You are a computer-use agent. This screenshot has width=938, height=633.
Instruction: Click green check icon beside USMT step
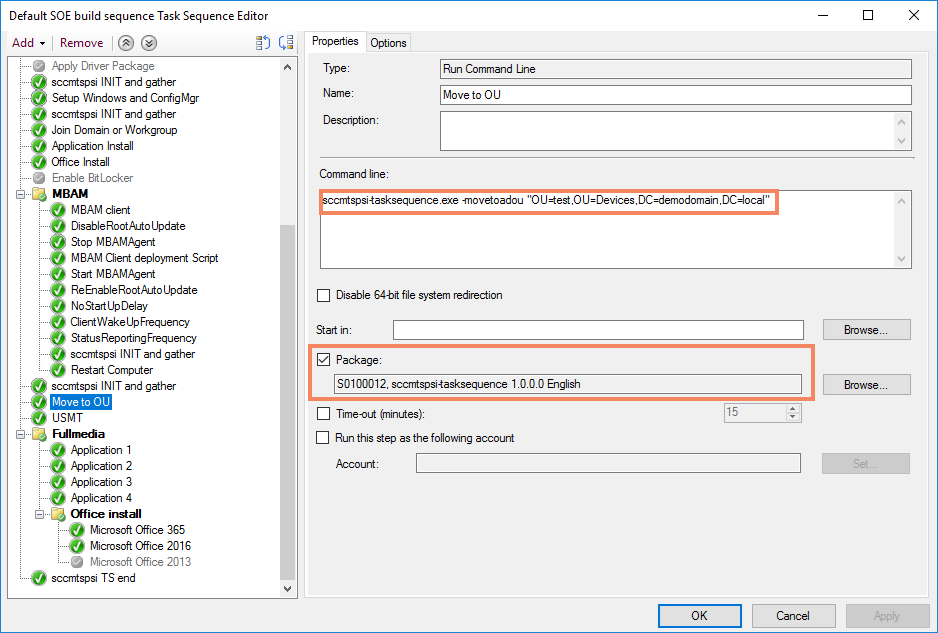39,418
